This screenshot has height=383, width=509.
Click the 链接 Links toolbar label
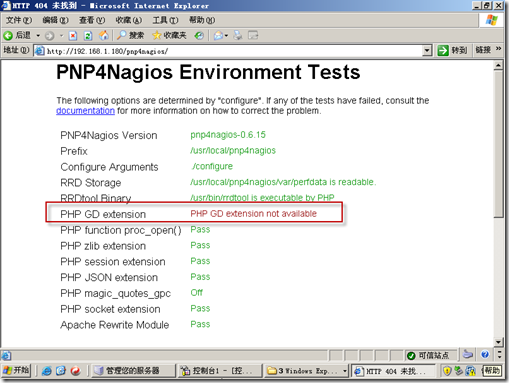tap(483, 50)
